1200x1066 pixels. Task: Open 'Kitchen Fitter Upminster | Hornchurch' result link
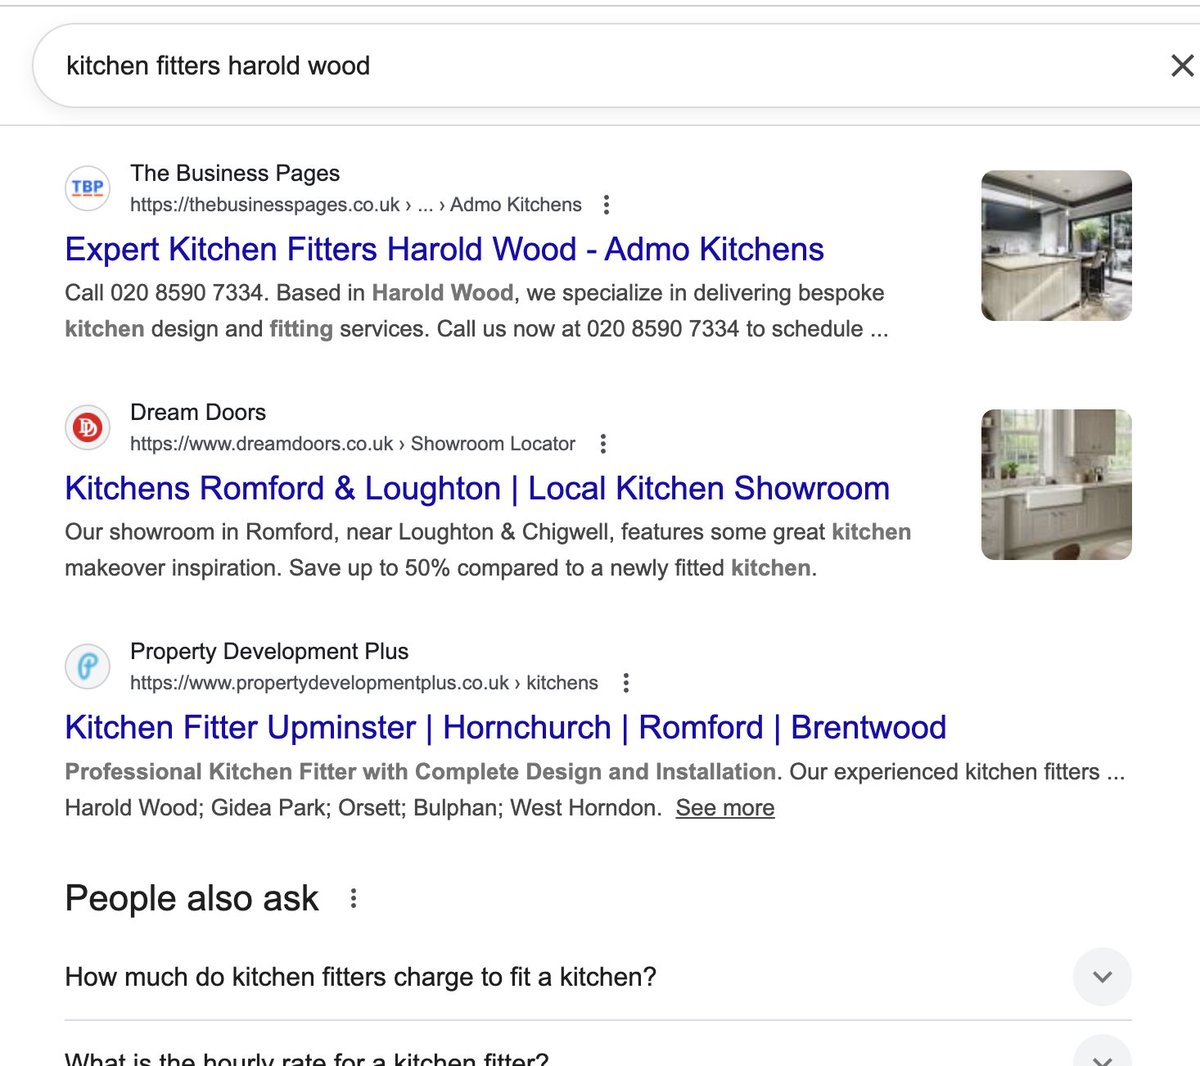pyautogui.click(x=505, y=727)
